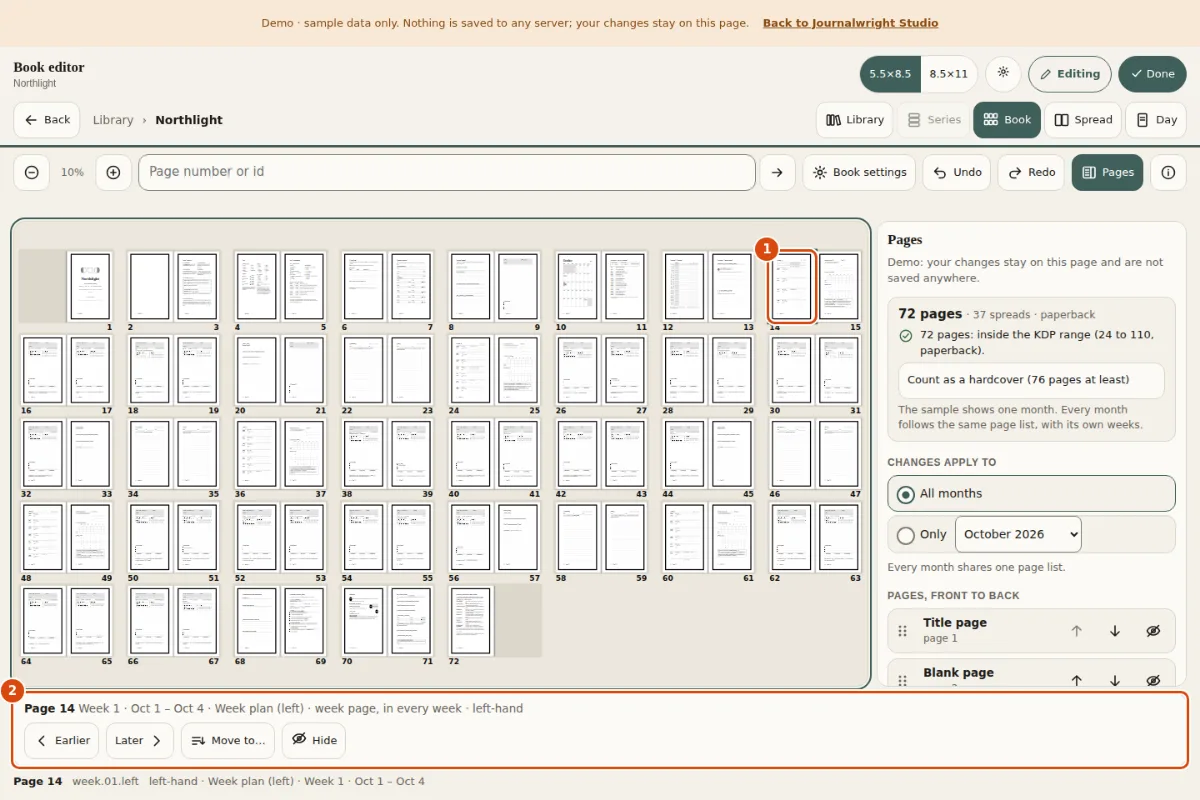Image resolution: width=1200 pixels, height=800 pixels.
Task: Zoom in with the plus icon
Action: pyautogui.click(x=113, y=172)
